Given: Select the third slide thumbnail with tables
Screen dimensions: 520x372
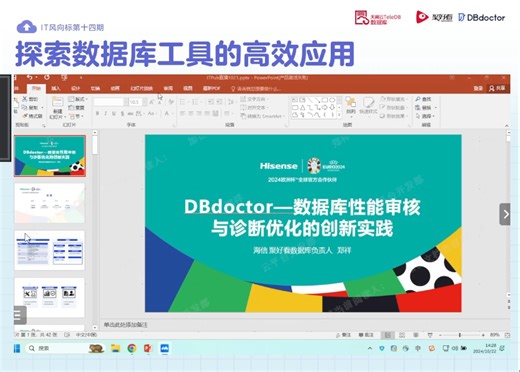Looking at the screenshot, I should pos(50,251).
